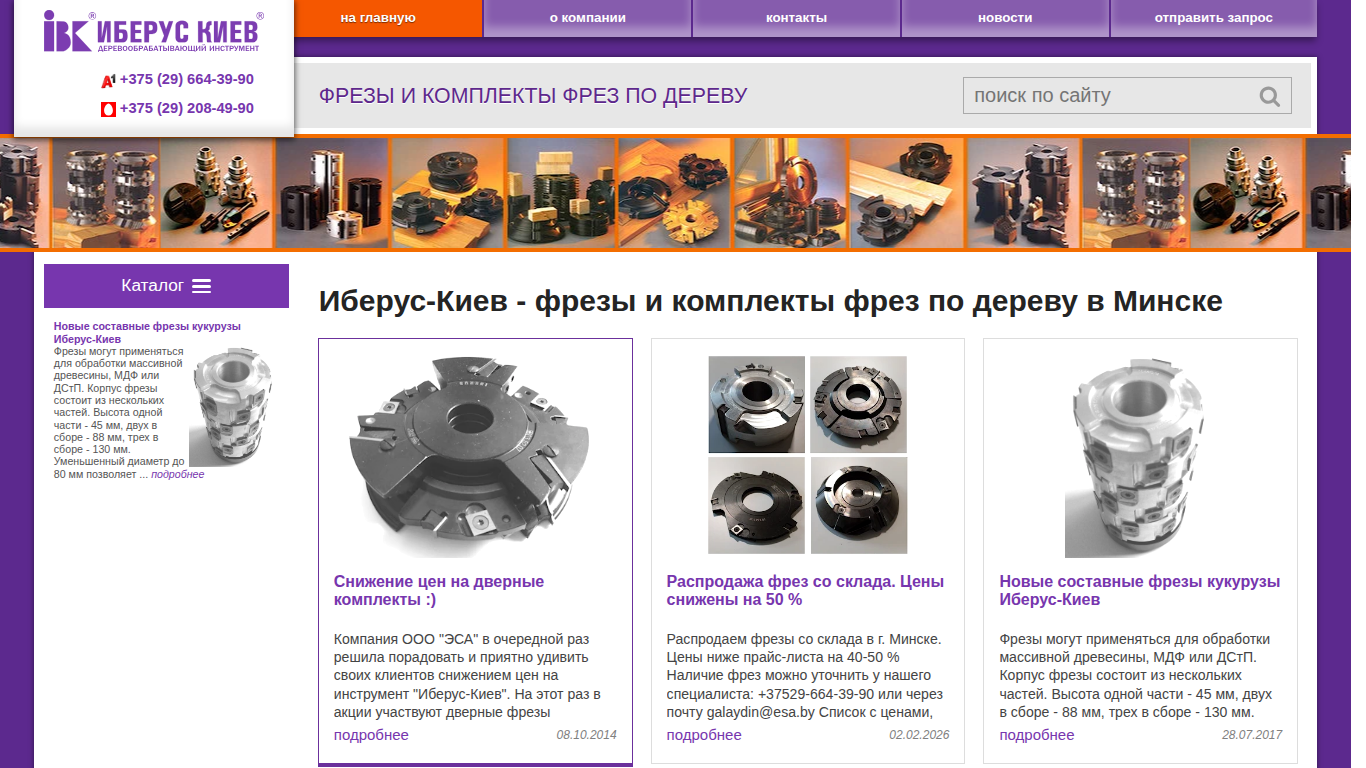Click the door cutter image in the first card
Viewport: 1366px width, 768px height.
470,458
